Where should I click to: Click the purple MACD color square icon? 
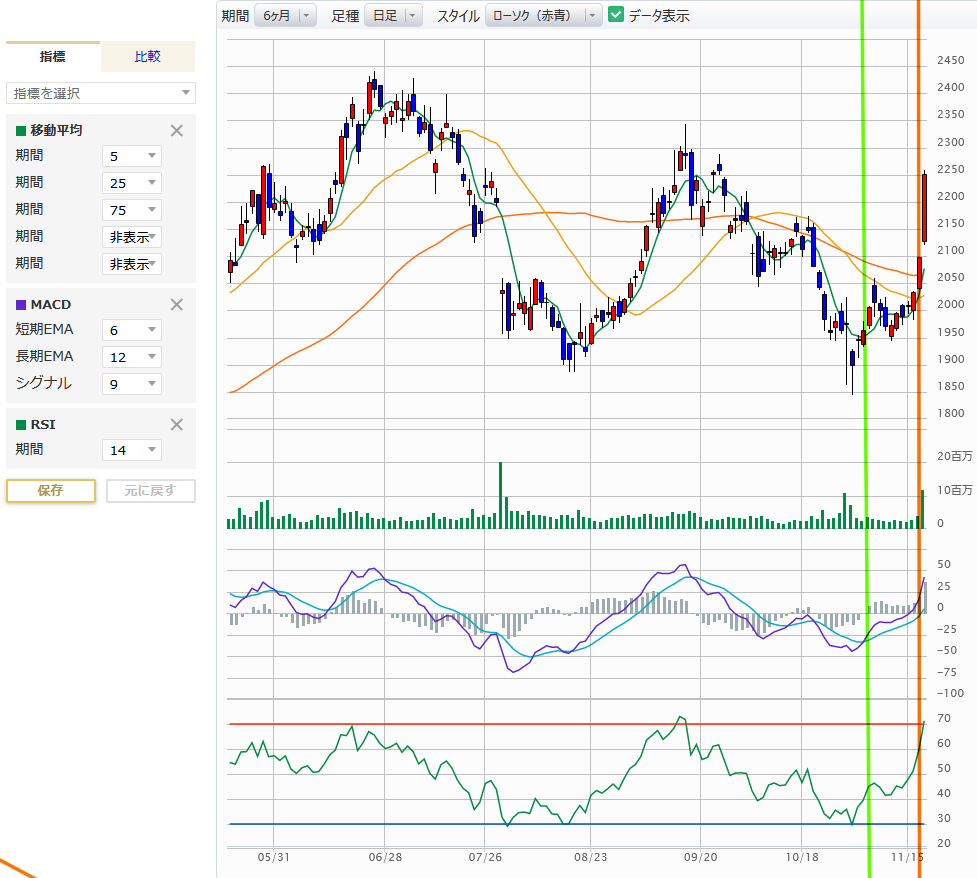click(x=21, y=304)
